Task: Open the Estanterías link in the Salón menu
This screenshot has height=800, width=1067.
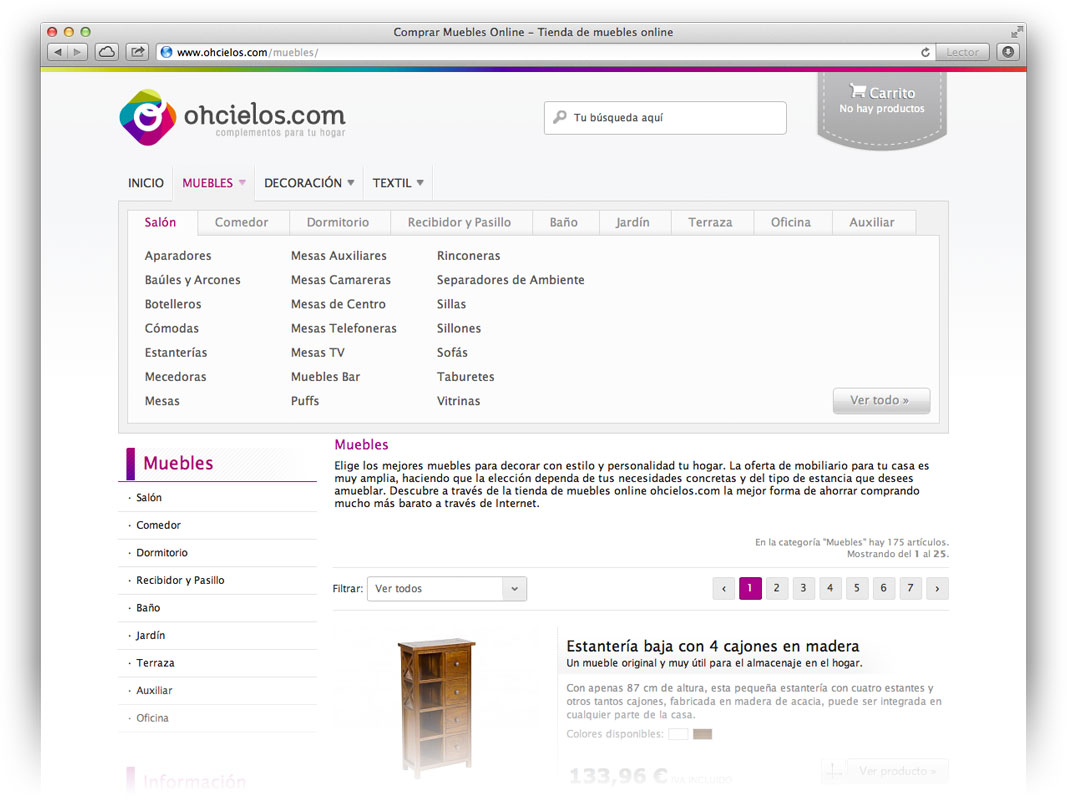Action: 176,352
